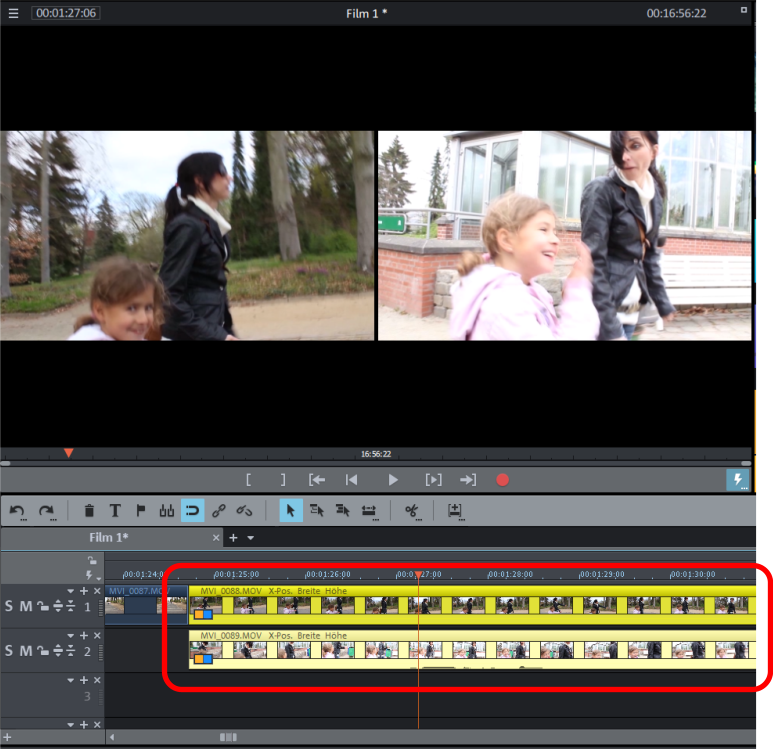Open the insert mode options icon
The height and width of the screenshot is (749, 773).
tap(455, 511)
